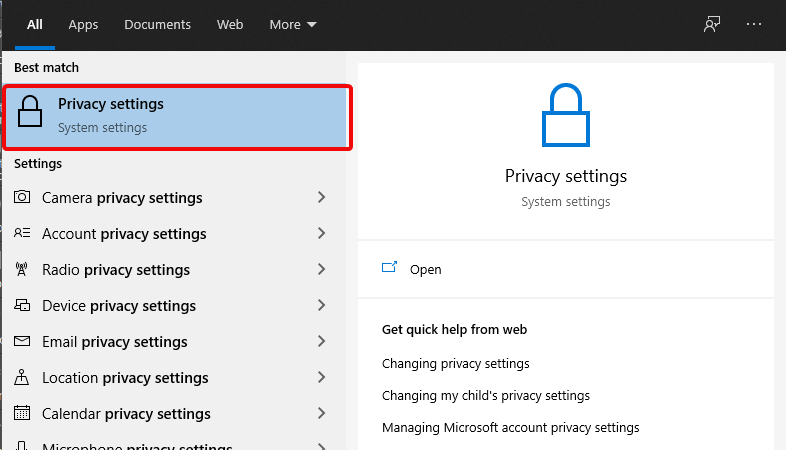Expand Email privacy settings arrow
Screen dimensions: 786x450
322,341
